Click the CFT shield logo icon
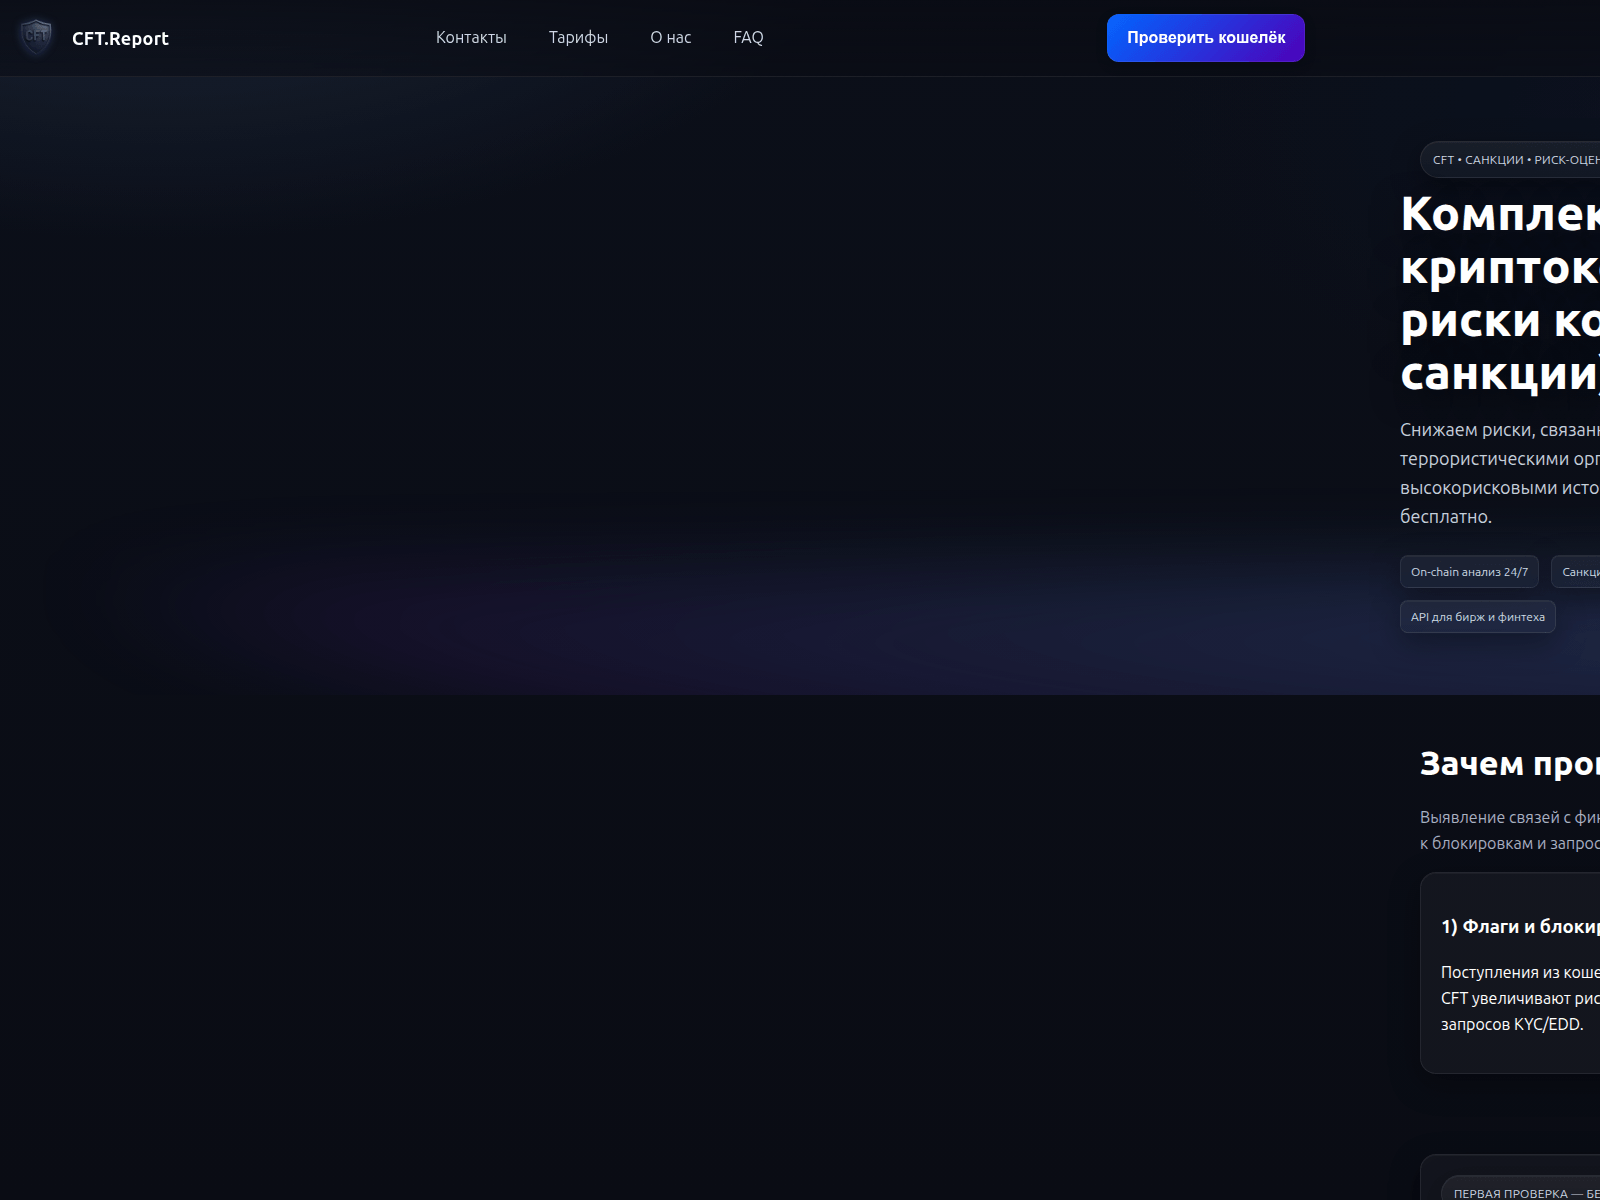This screenshot has height=1200, width=1600. (36, 38)
